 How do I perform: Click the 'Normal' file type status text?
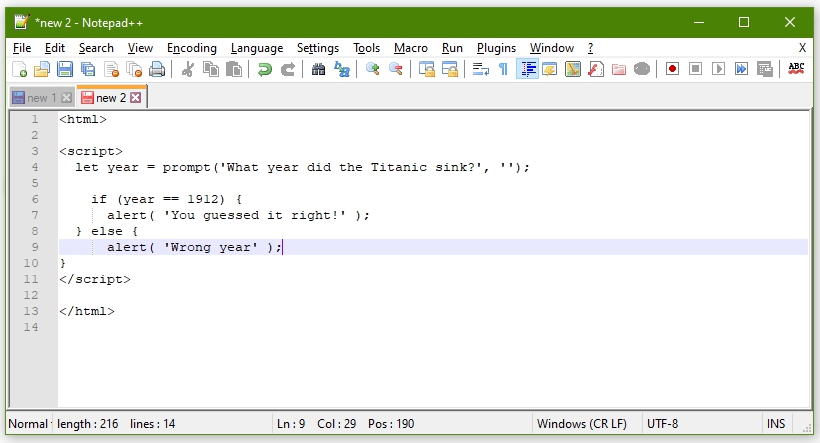point(28,424)
